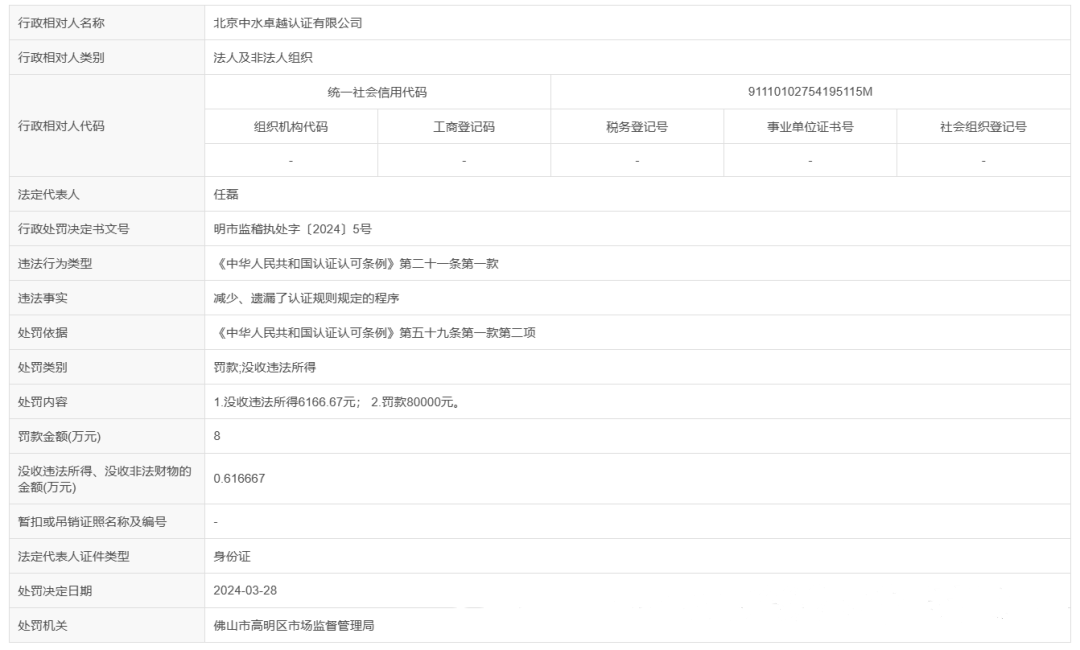1080x650 pixels.
Task: Select the label 行政相对人名称
Action: point(61,23)
